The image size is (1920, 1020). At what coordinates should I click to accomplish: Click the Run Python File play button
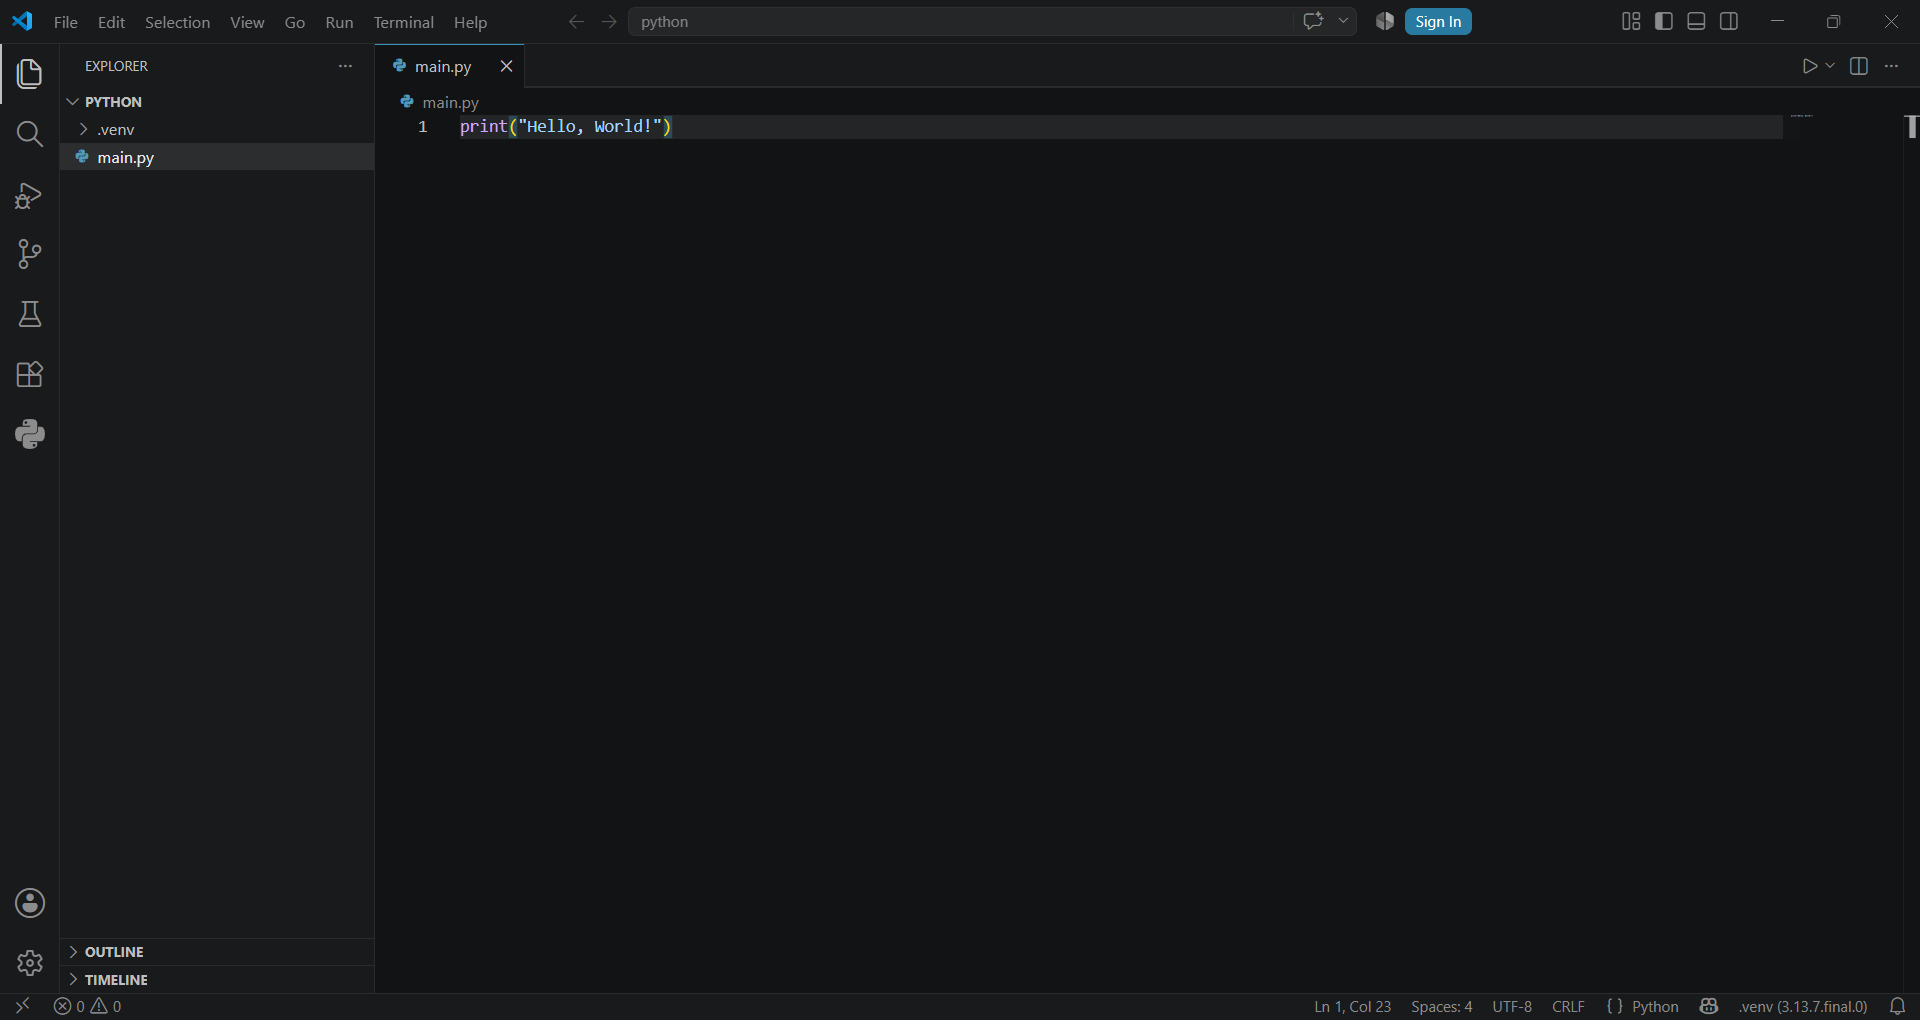pyautogui.click(x=1809, y=66)
